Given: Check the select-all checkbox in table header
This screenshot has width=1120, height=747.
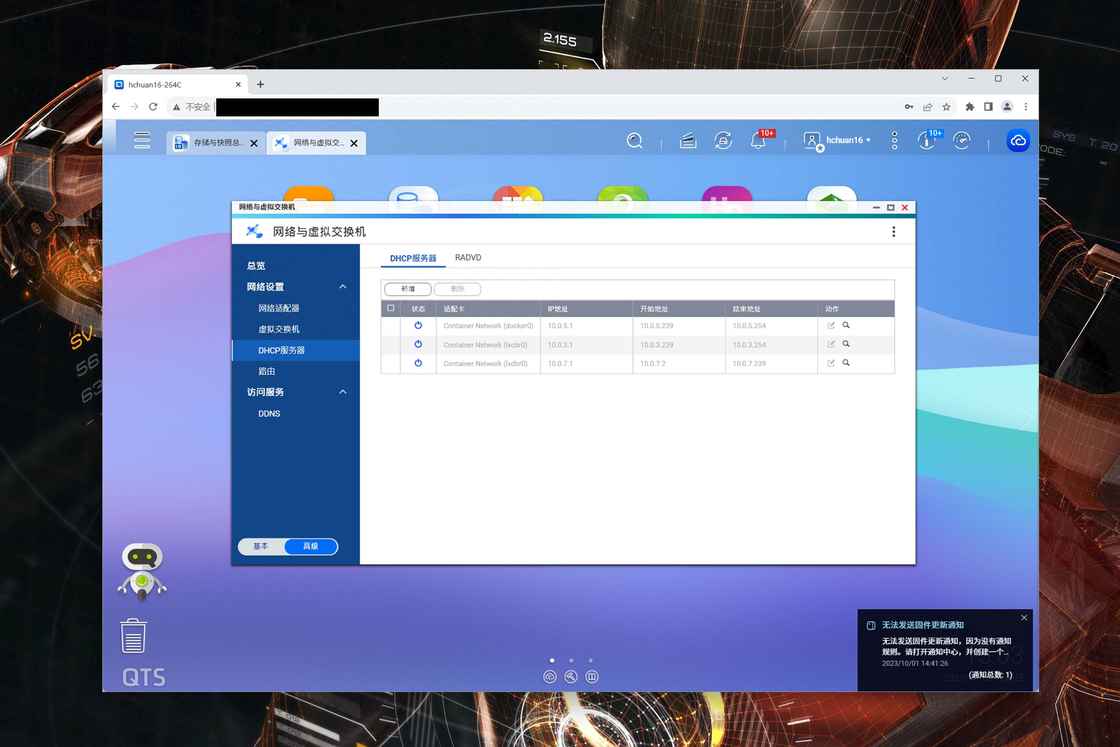Looking at the screenshot, I should point(391,309).
